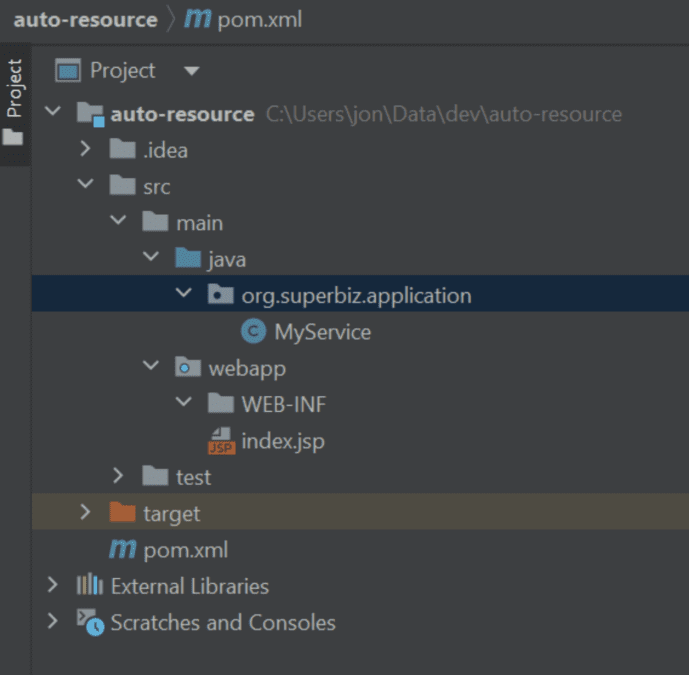Collapse the WEB-INF folder chevron

(183, 401)
